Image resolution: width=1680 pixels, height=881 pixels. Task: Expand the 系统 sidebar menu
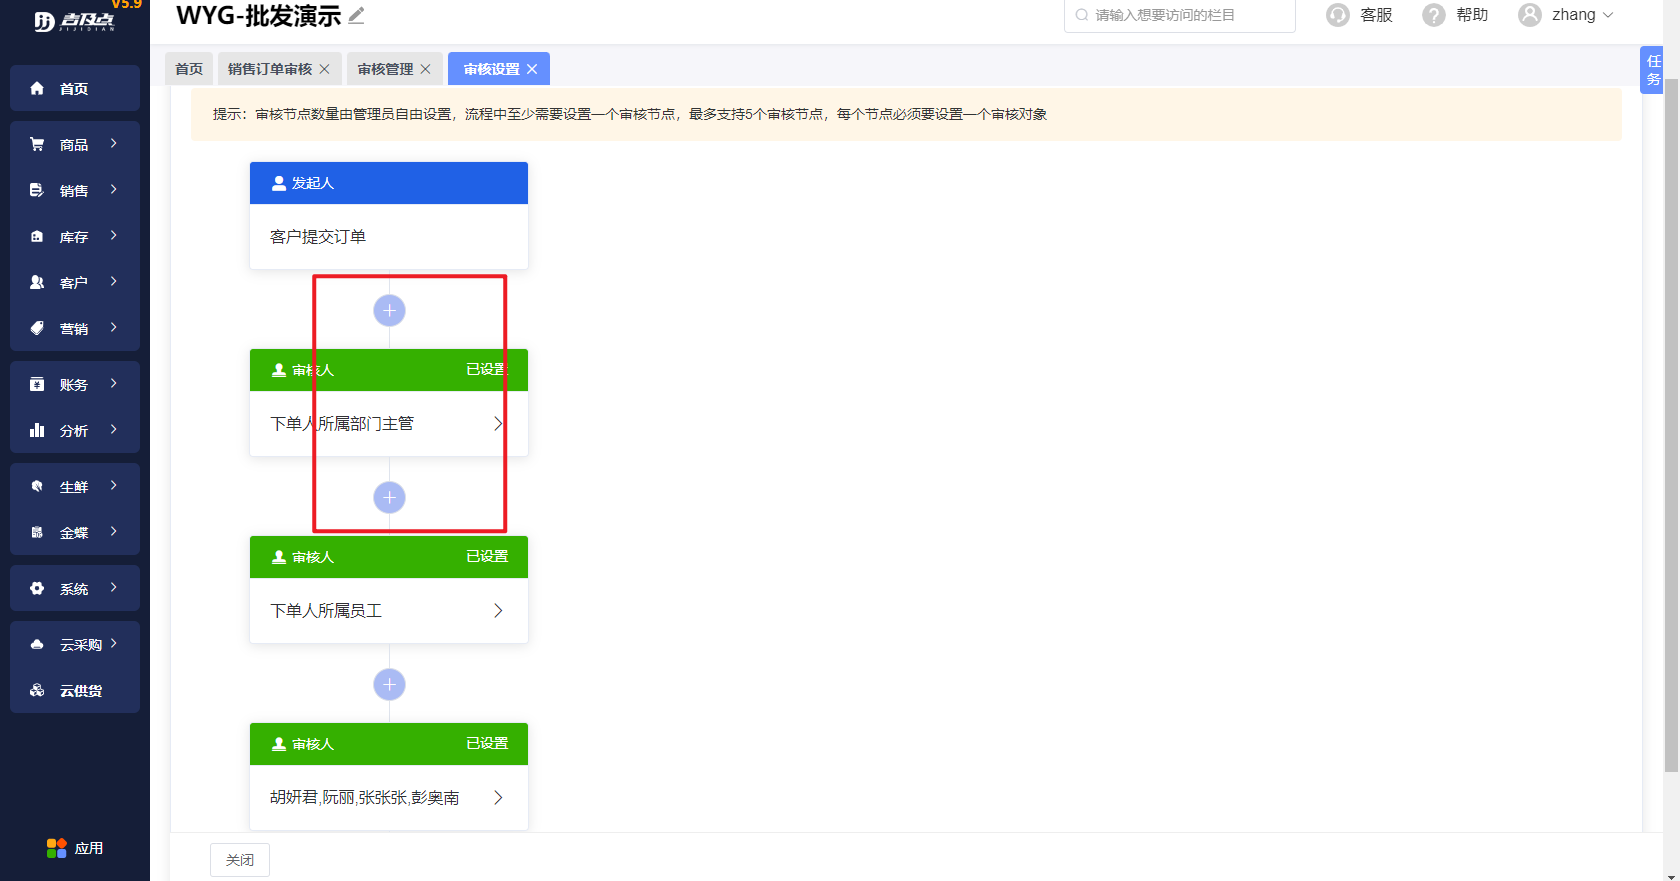point(74,589)
